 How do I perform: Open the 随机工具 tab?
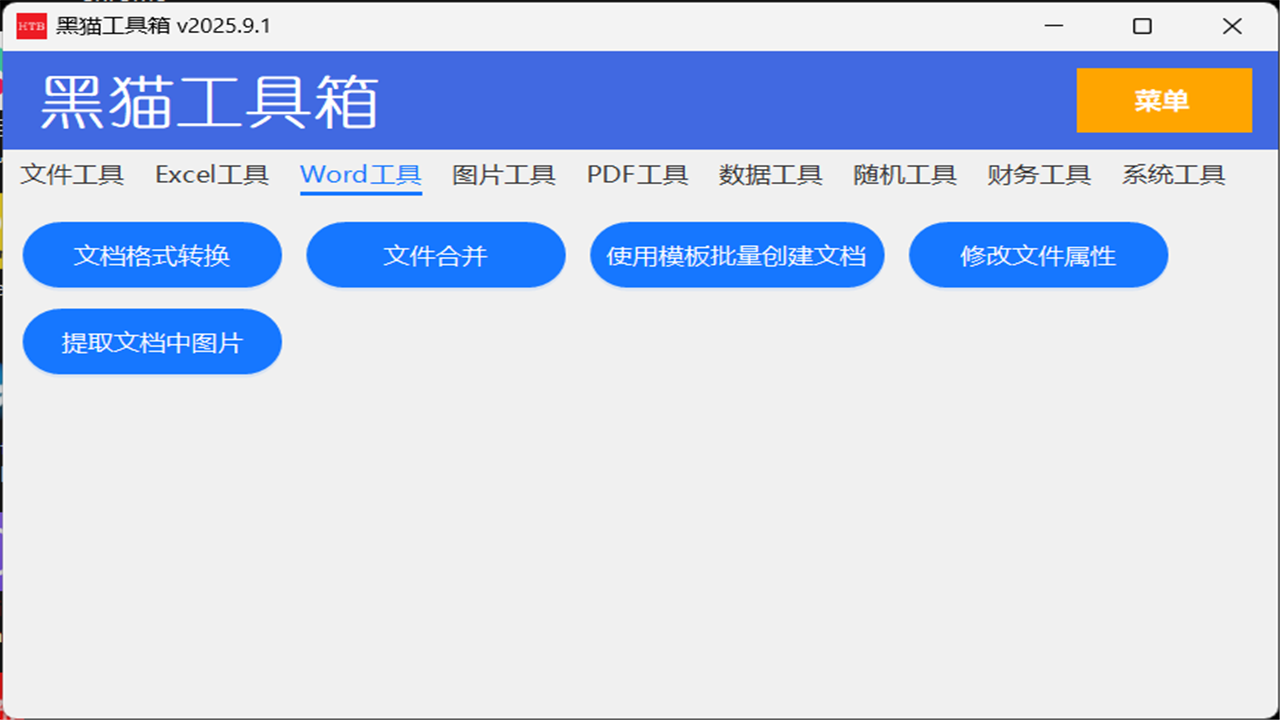903,174
